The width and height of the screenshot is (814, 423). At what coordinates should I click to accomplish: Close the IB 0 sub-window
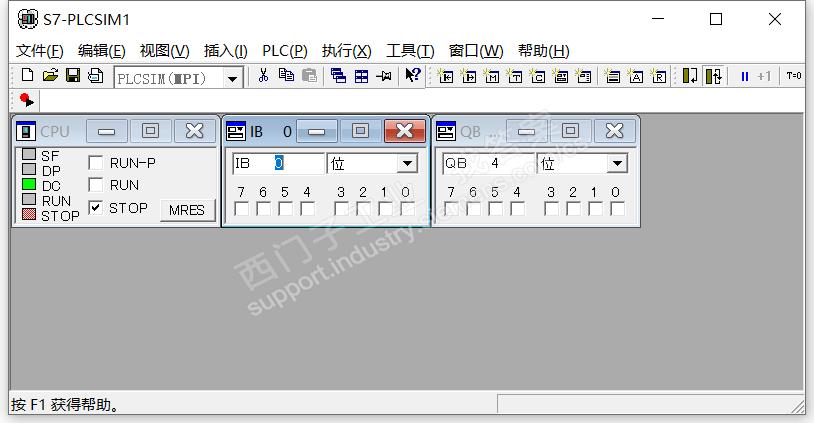click(404, 131)
